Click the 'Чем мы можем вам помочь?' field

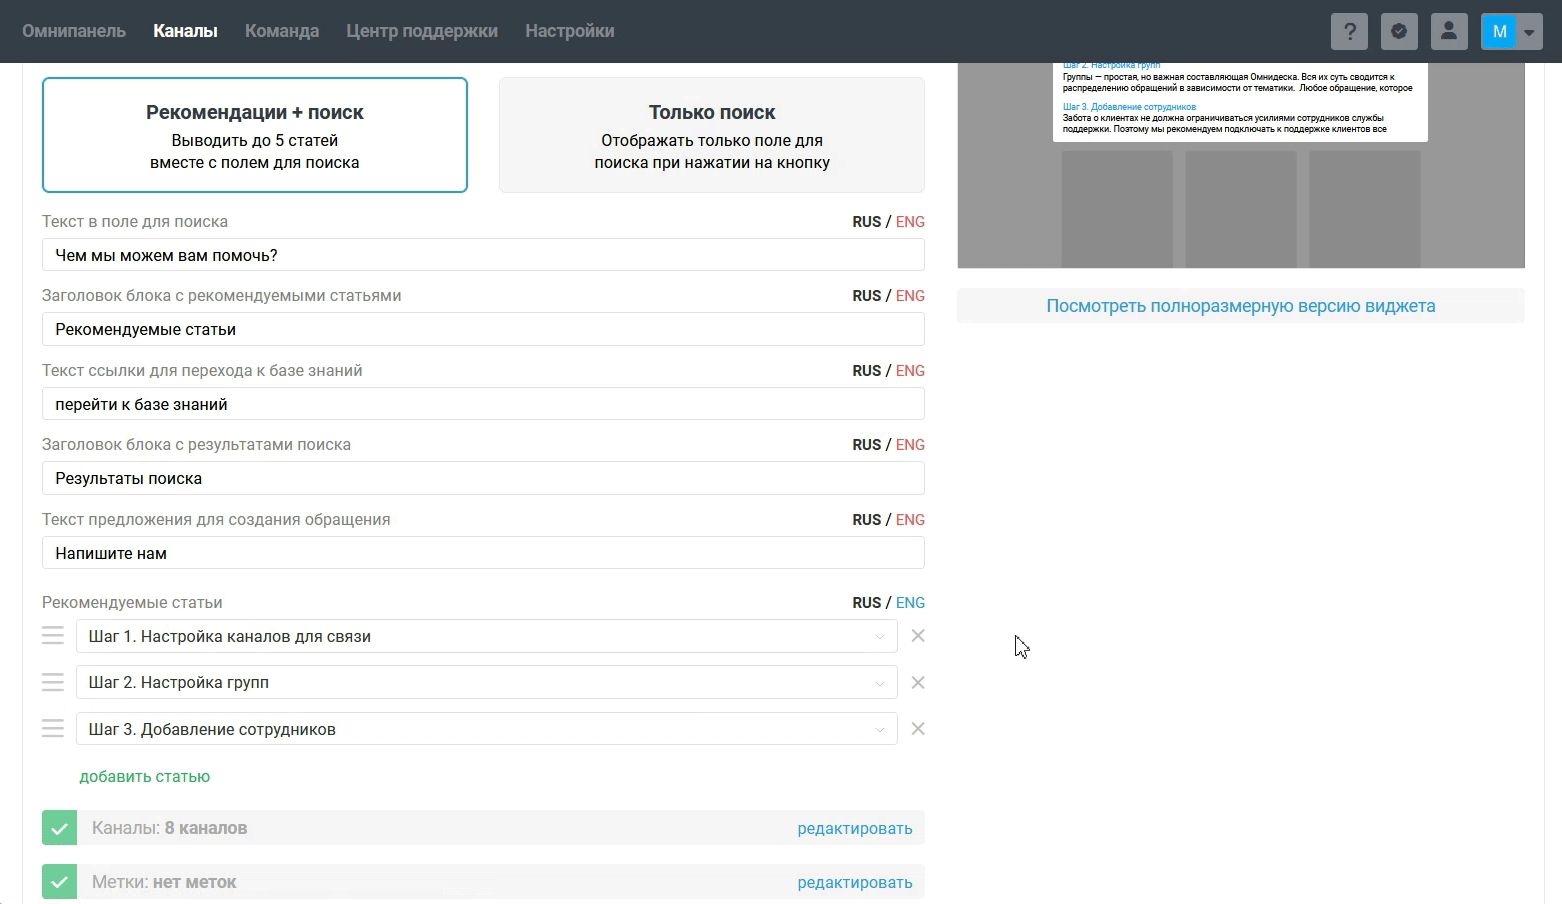click(483, 255)
